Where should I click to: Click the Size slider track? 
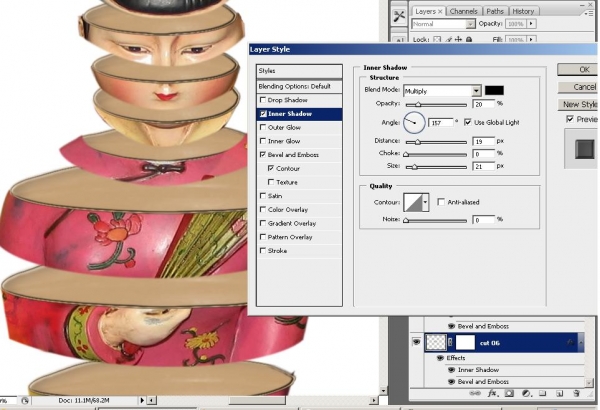436,167
